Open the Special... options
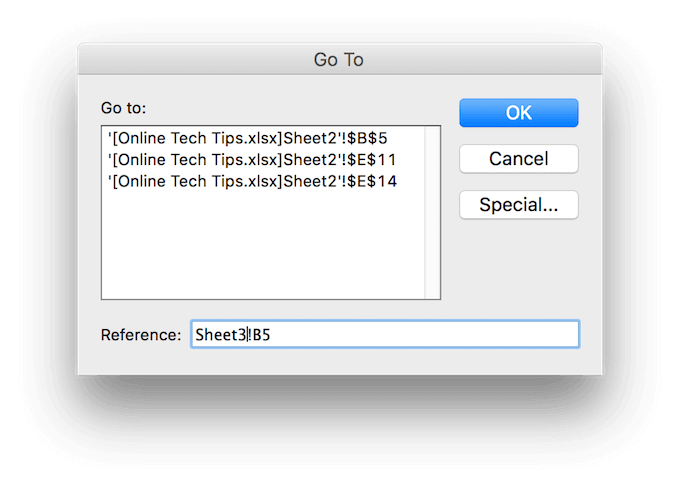The width and height of the screenshot is (680, 487). pyautogui.click(x=518, y=205)
